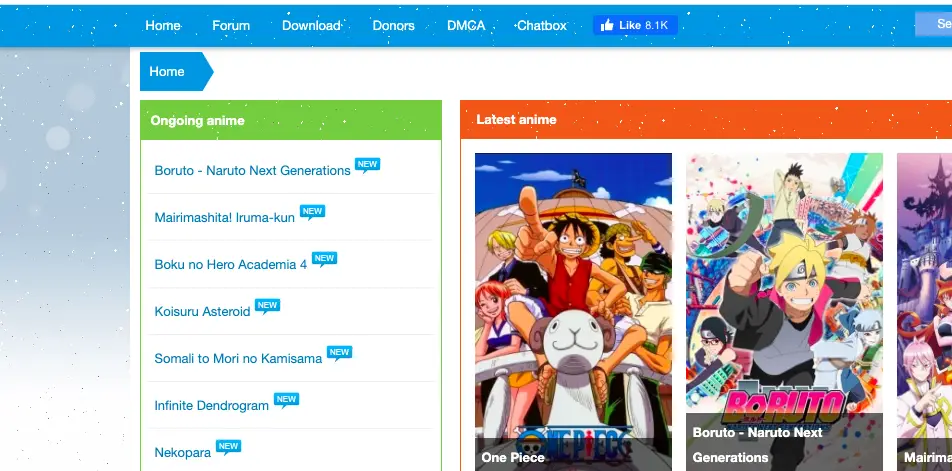This screenshot has height=471, width=952.
Task: Click the Ongoing anime section header
Action: (x=291, y=120)
